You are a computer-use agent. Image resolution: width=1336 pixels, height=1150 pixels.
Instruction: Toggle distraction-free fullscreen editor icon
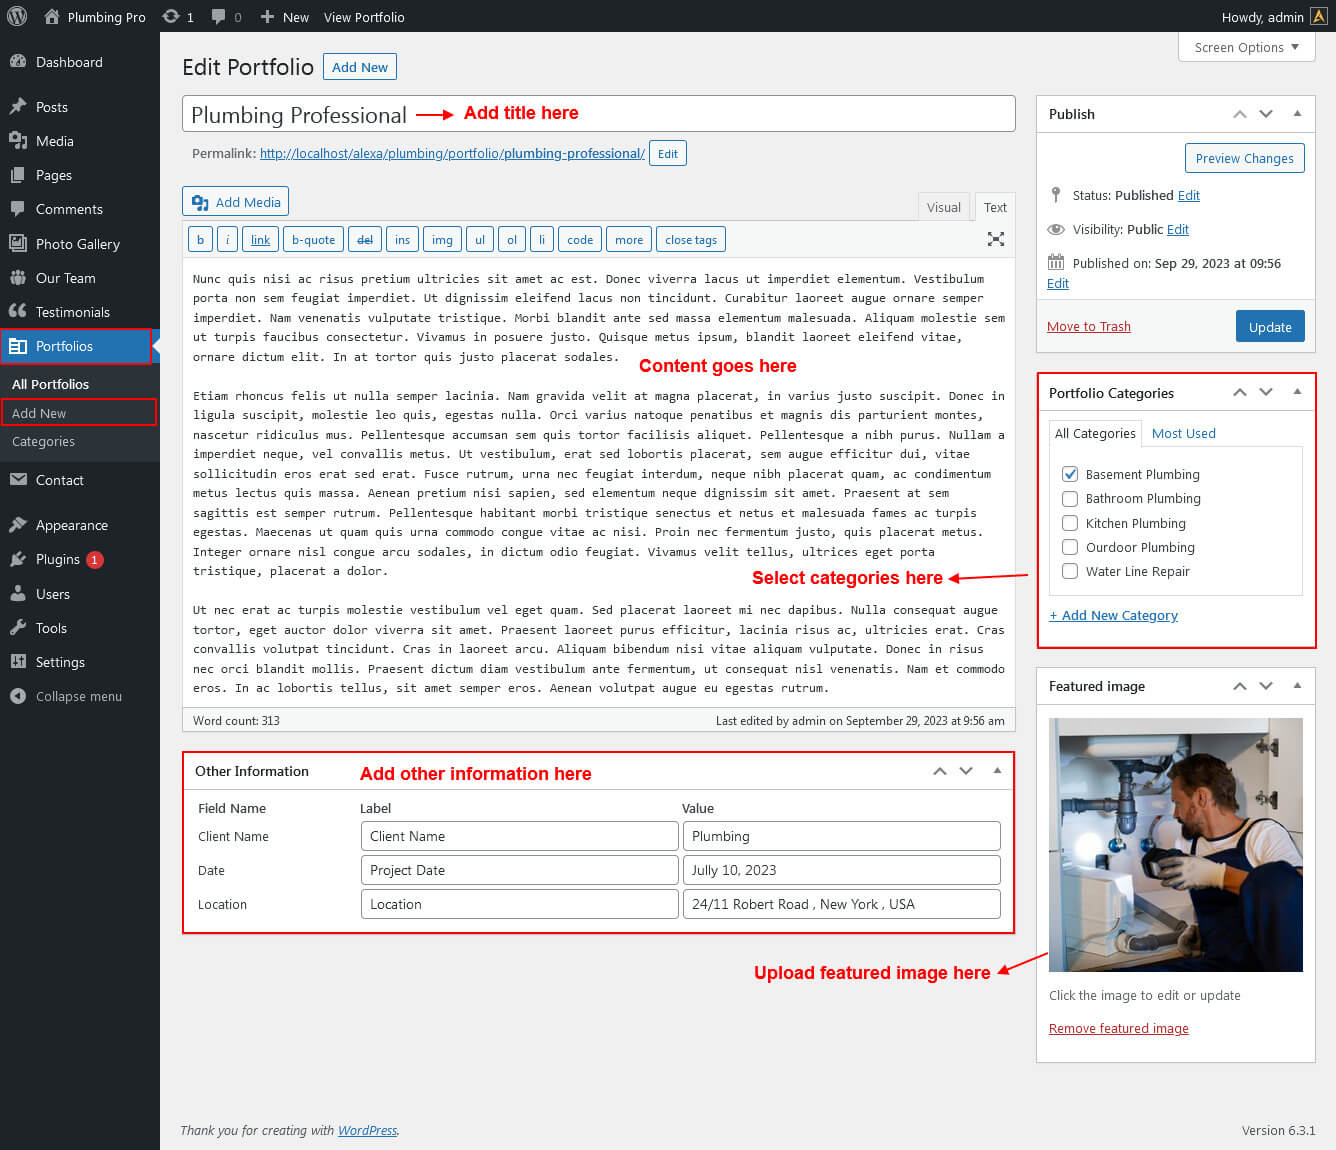(996, 239)
